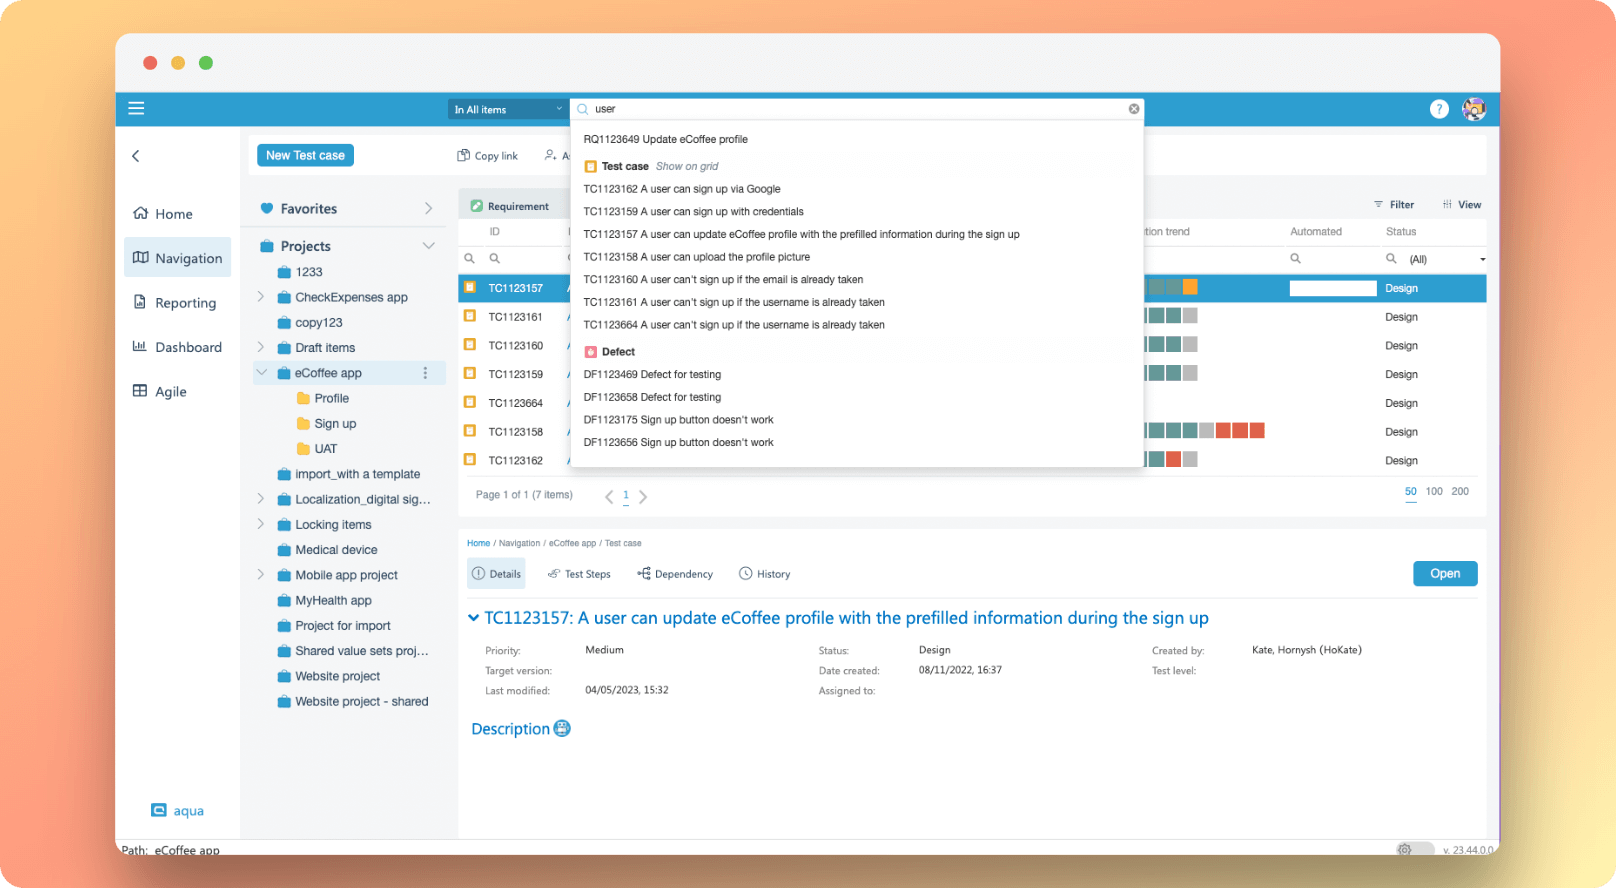Set page size to 200
Image resolution: width=1616 pixels, height=888 pixels.
tap(1460, 492)
